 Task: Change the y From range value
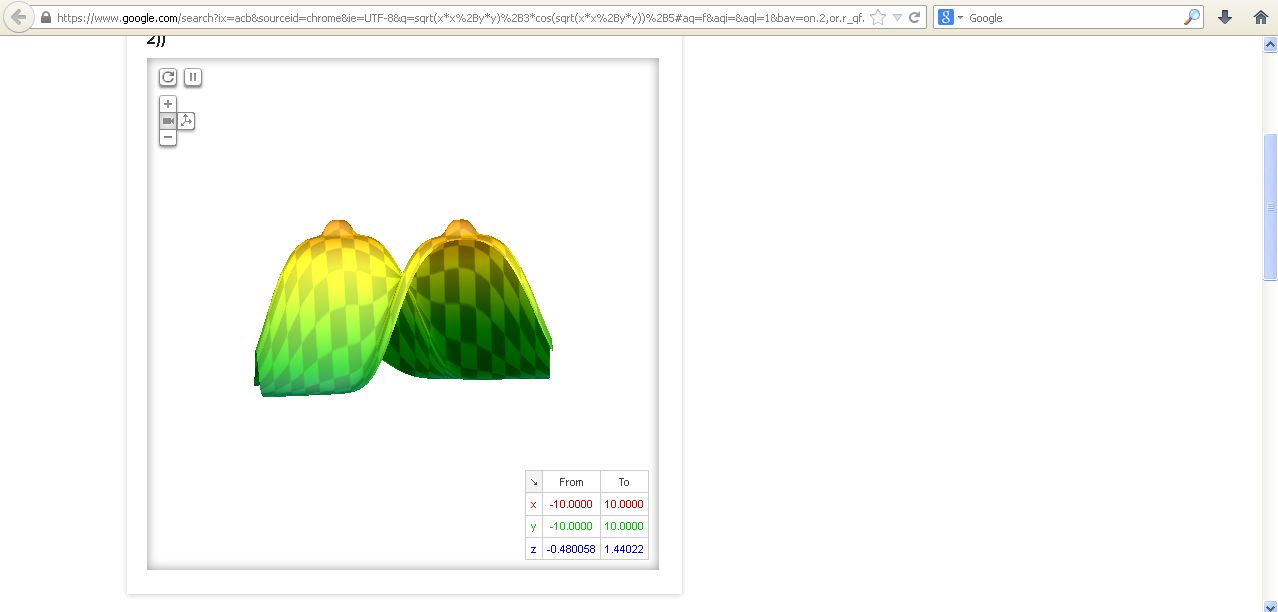pos(571,527)
